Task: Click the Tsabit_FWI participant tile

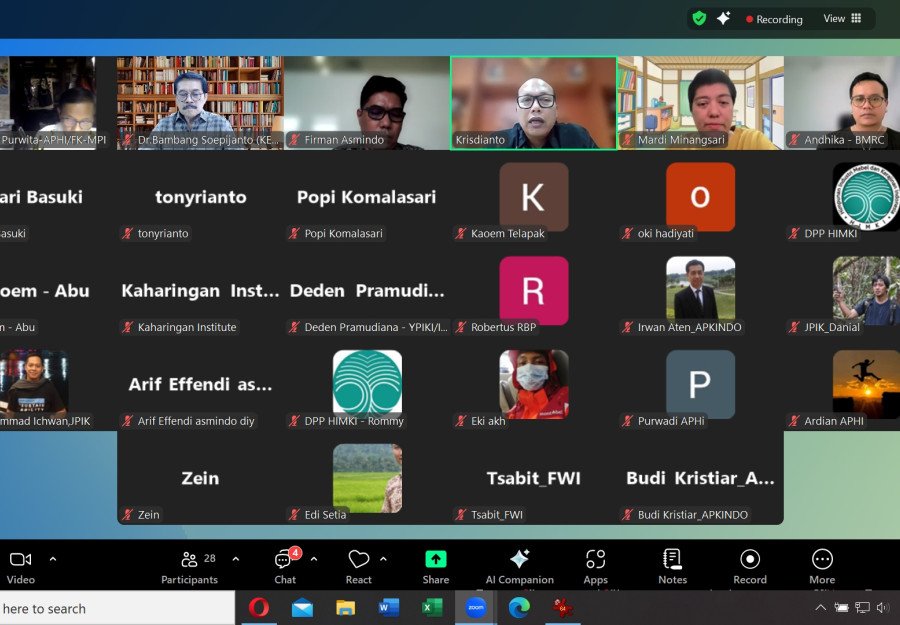Action: [x=534, y=478]
